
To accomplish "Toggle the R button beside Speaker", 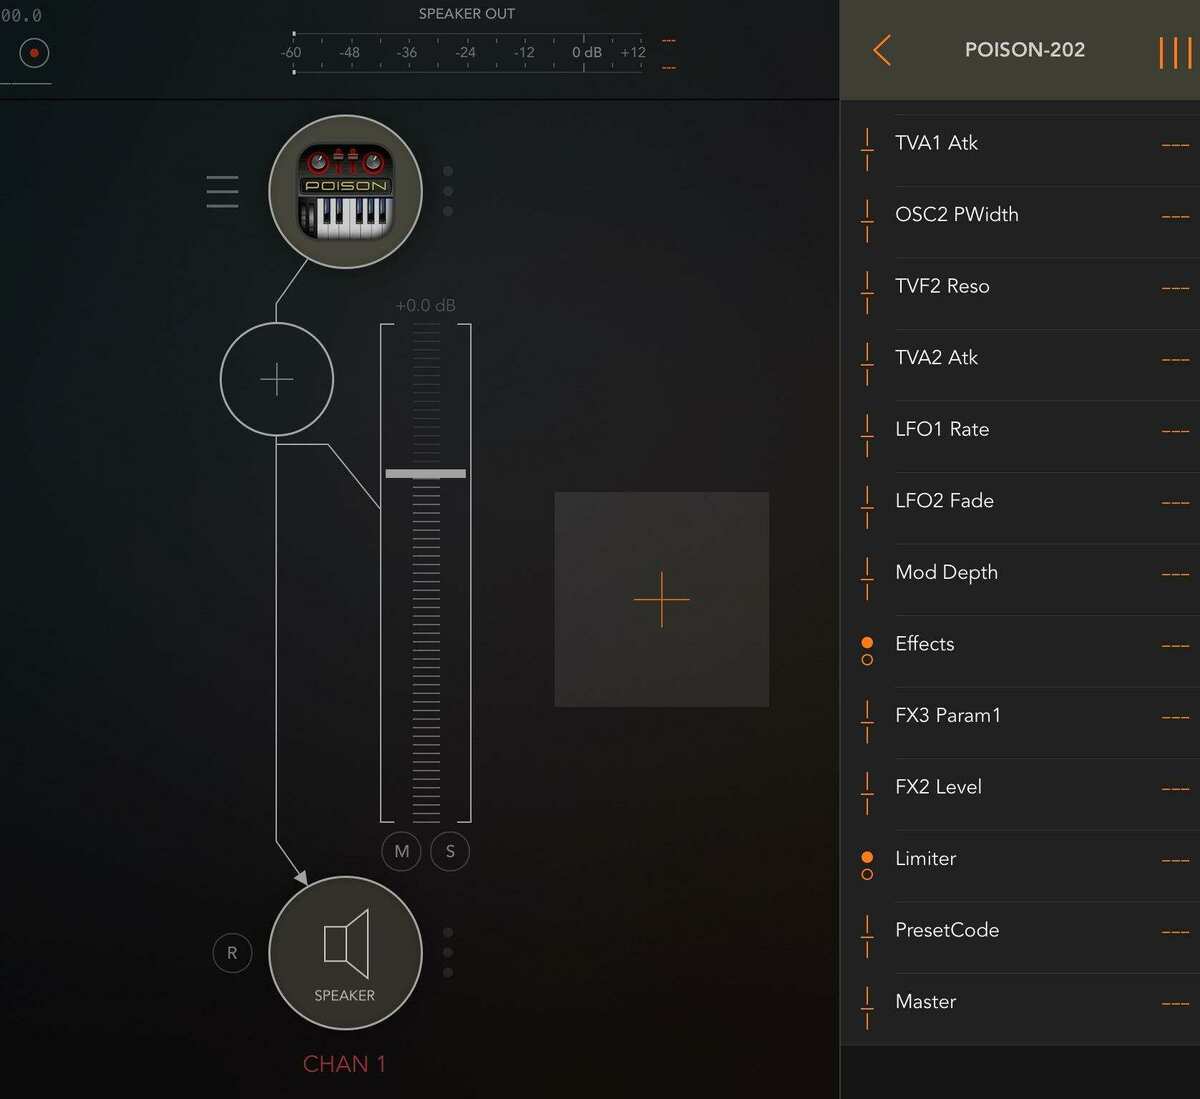I will pyautogui.click(x=232, y=953).
